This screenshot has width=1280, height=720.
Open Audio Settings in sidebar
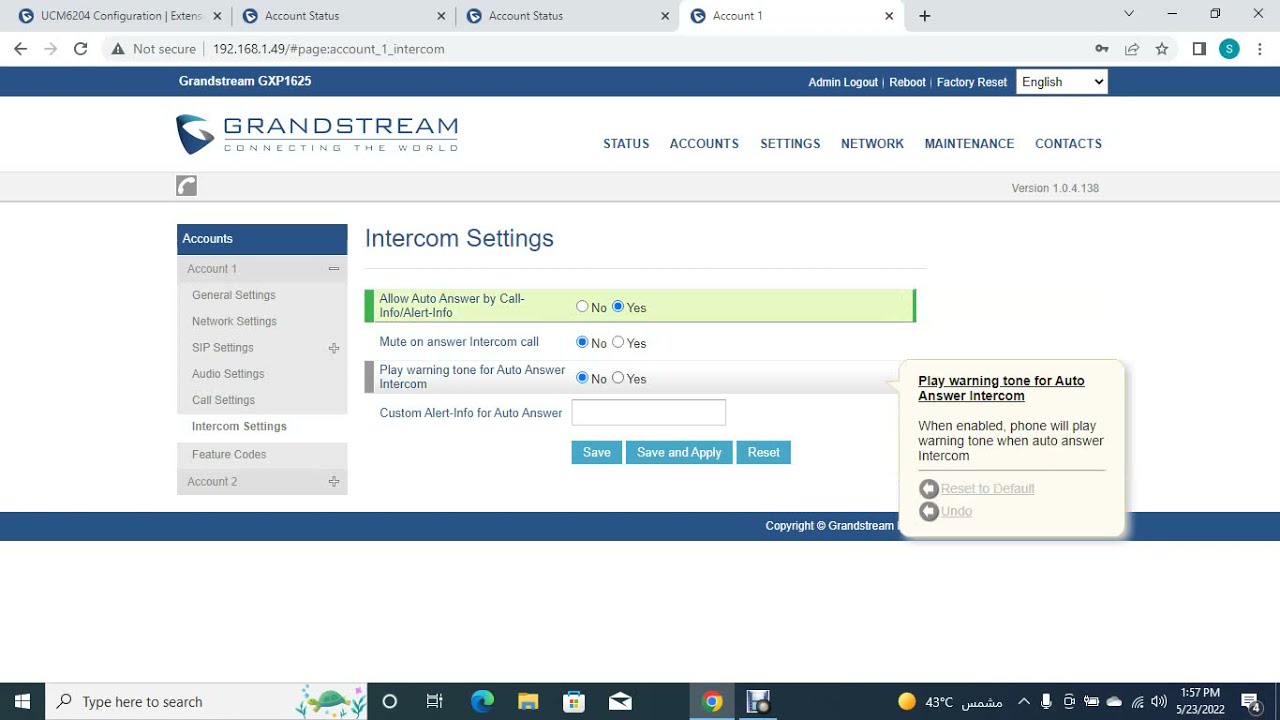coord(228,374)
